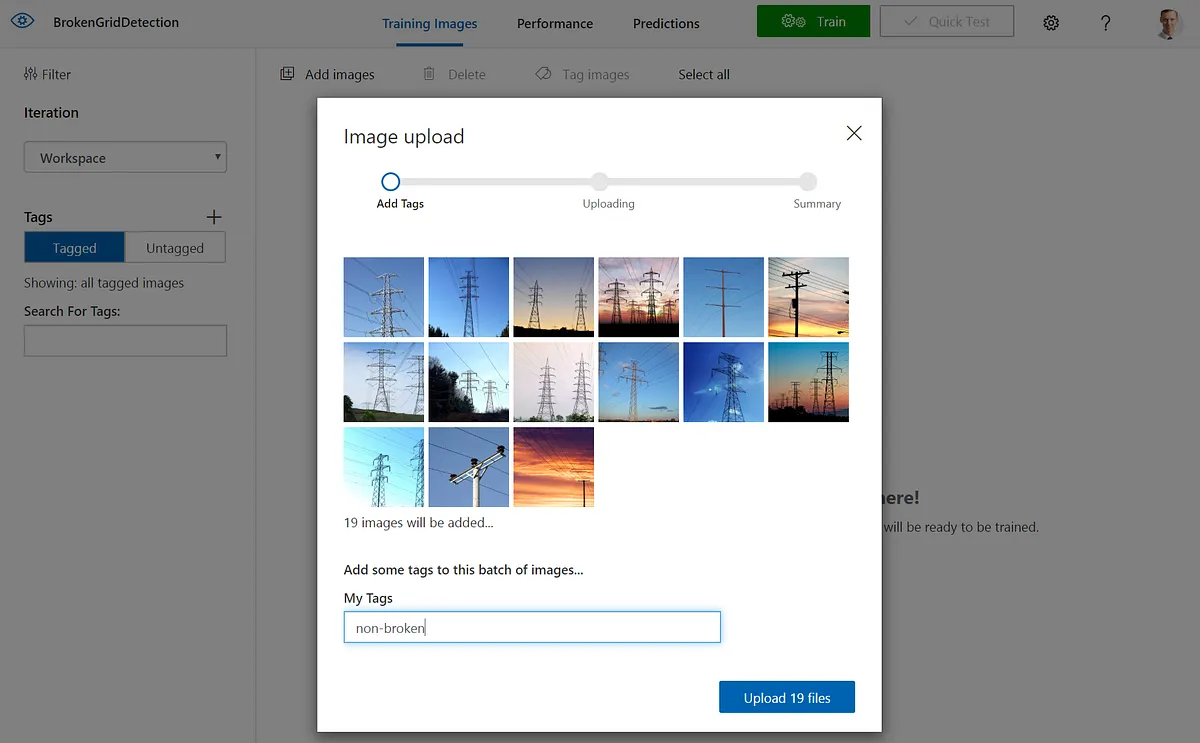Viewport: 1200px width, 743px height.
Task: Click the Filter sliders icon
Action: (30, 74)
